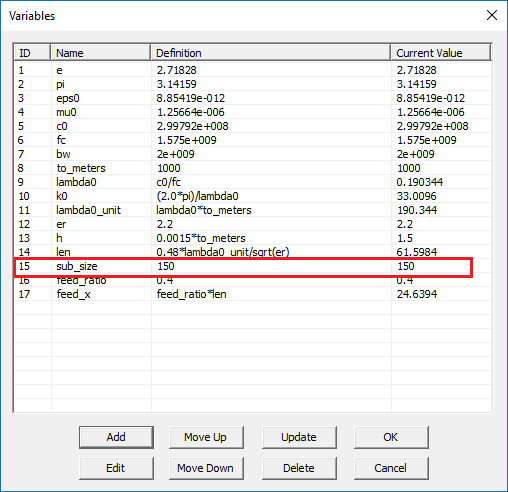Select the feed_x variable row

253,294
